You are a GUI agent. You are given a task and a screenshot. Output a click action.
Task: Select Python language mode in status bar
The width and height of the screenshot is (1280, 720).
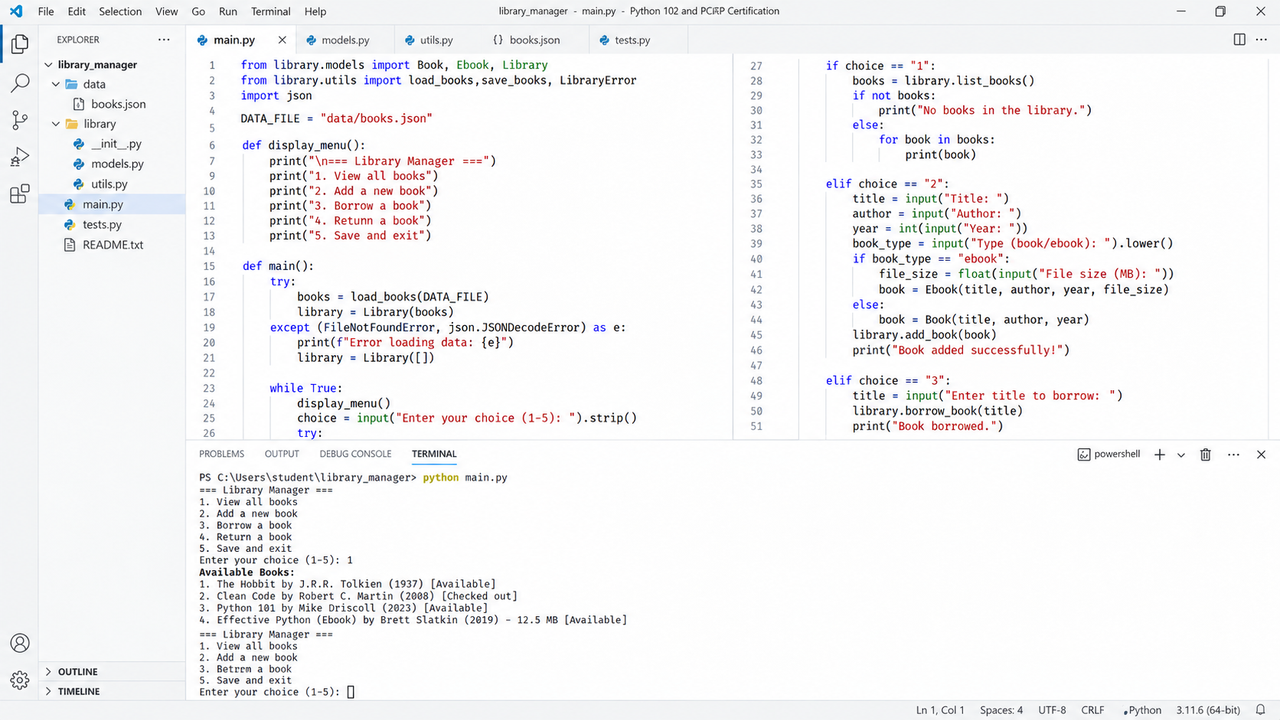pos(1143,710)
